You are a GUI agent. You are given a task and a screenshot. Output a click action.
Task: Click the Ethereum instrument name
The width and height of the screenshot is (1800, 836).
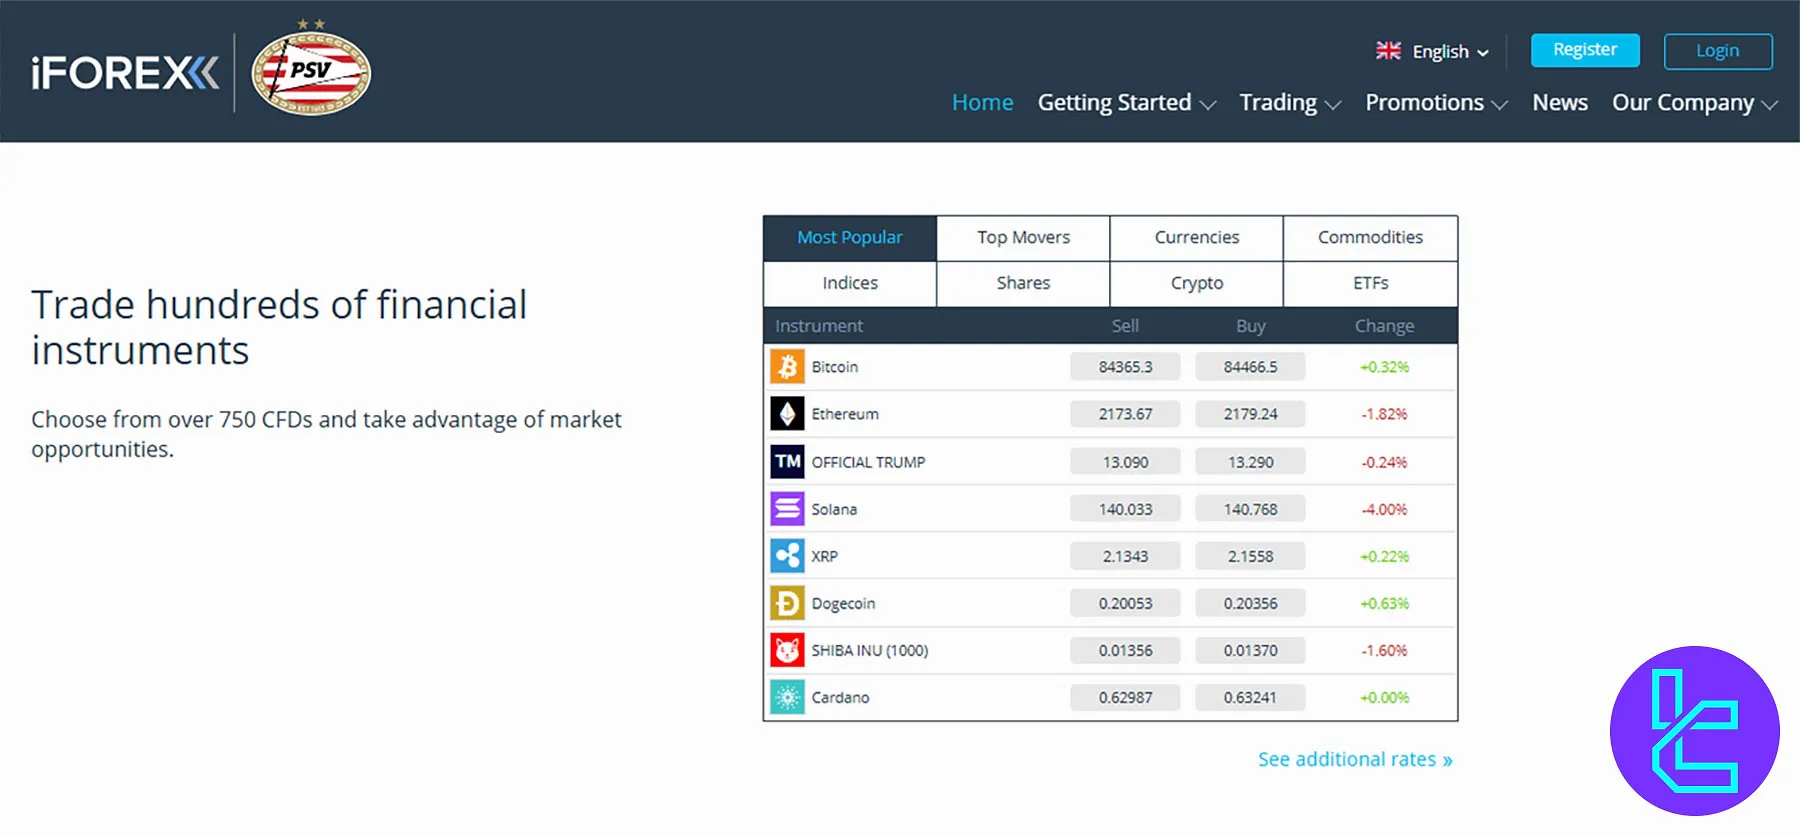pos(845,414)
